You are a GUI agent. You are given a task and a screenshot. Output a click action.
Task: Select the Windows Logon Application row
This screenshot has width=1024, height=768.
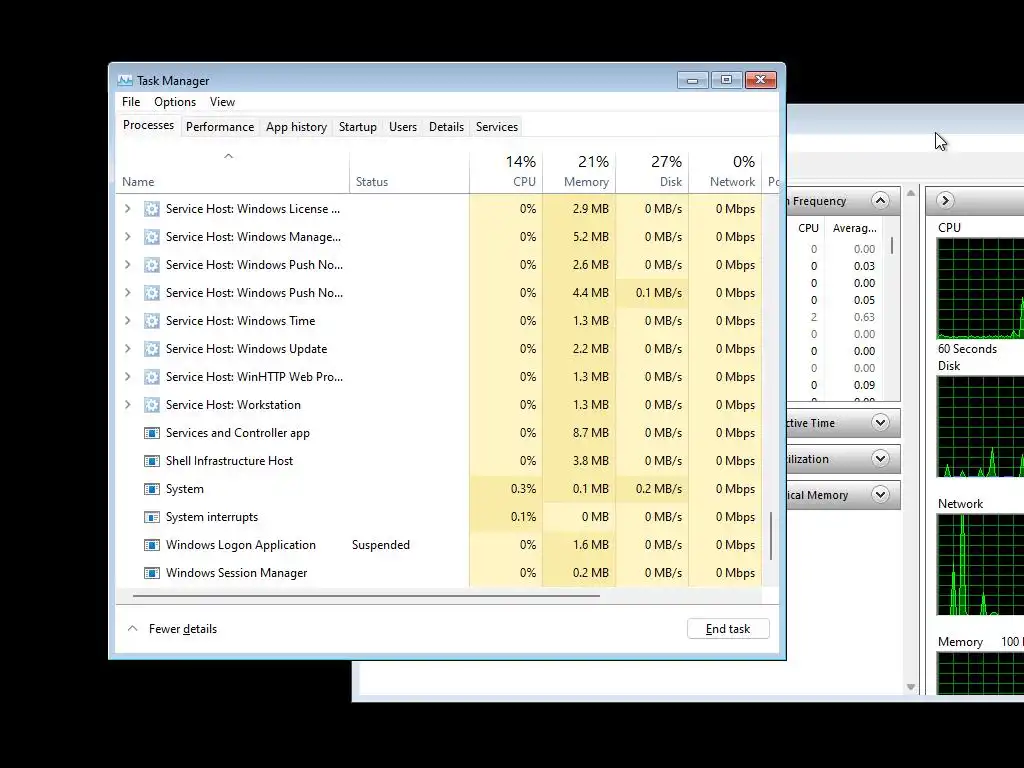click(x=438, y=545)
